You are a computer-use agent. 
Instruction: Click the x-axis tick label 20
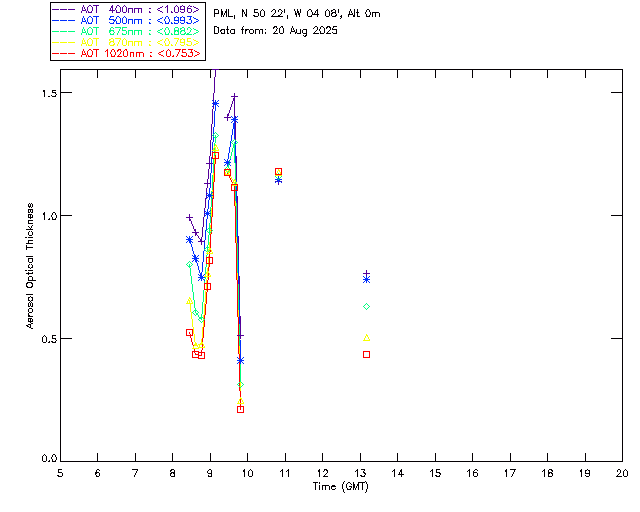[622, 473]
